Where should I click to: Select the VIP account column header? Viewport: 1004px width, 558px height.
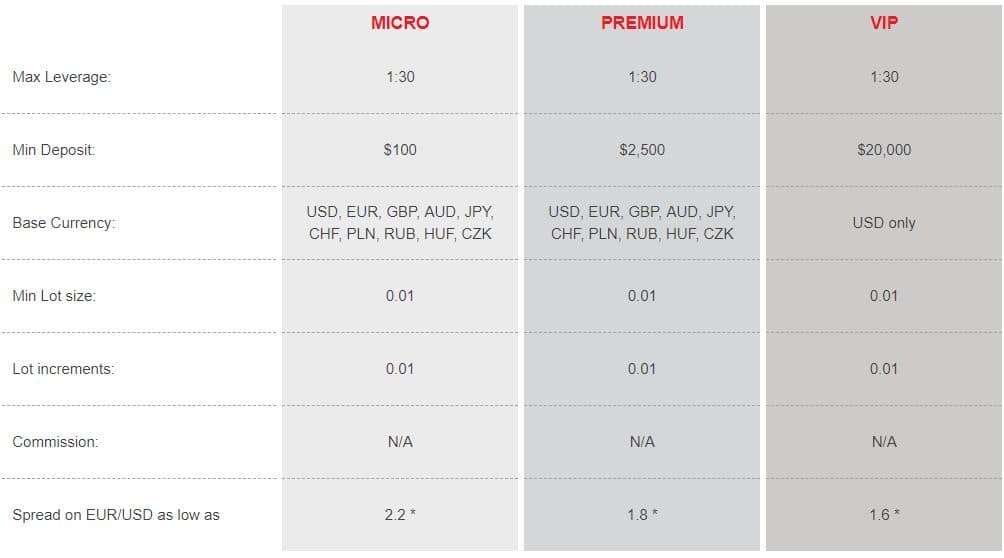(x=884, y=23)
